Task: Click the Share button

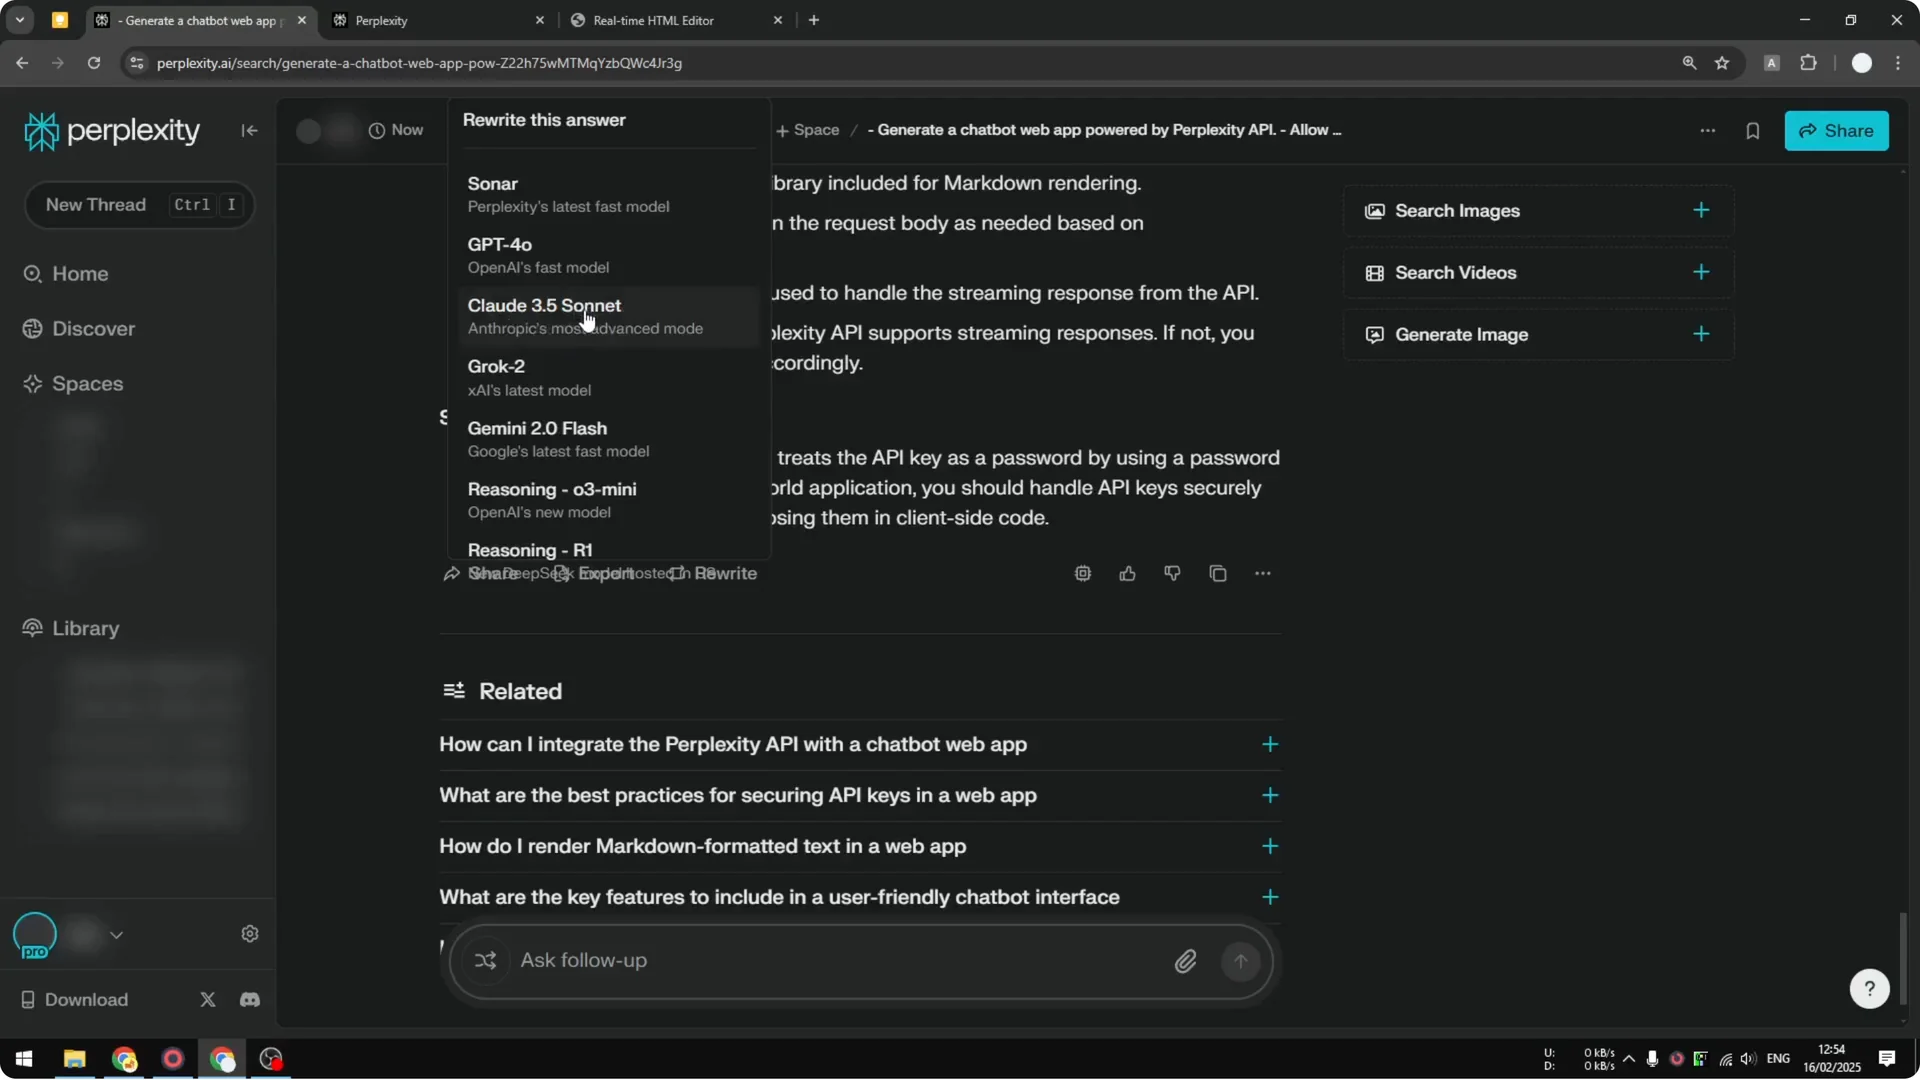Action: click(x=1837, y=131)
